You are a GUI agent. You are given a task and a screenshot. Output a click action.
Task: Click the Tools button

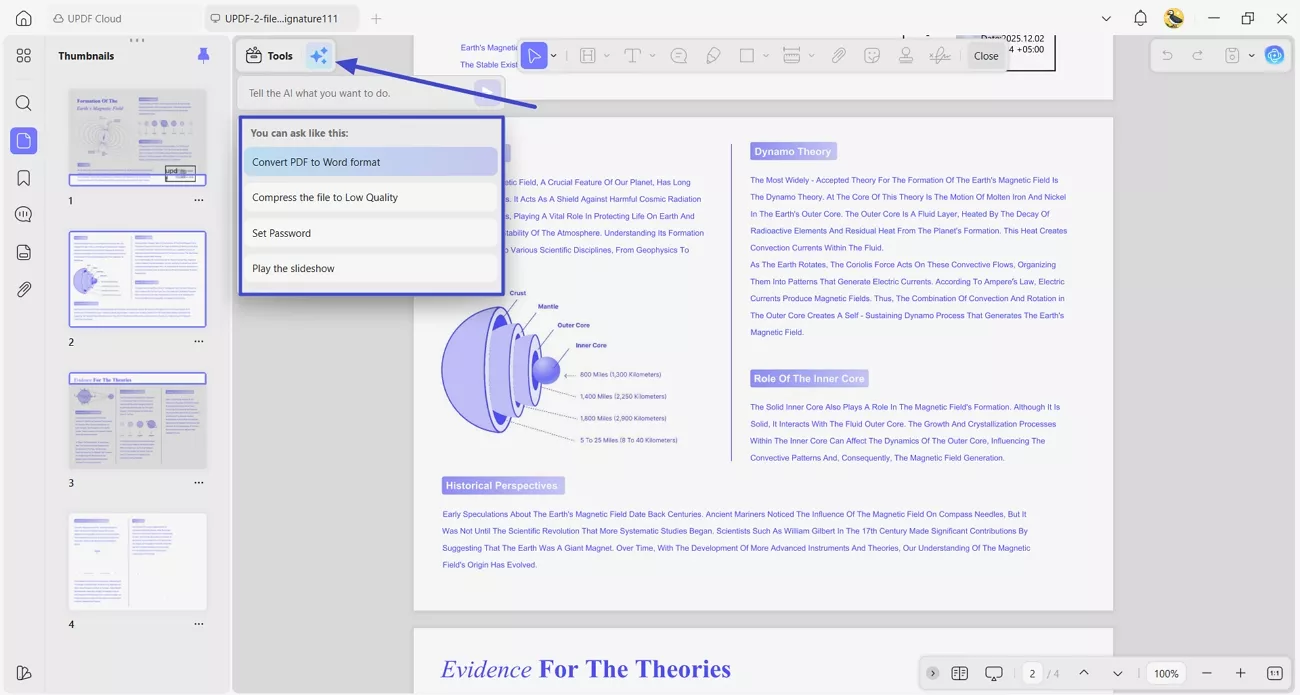tap(270, 56)
